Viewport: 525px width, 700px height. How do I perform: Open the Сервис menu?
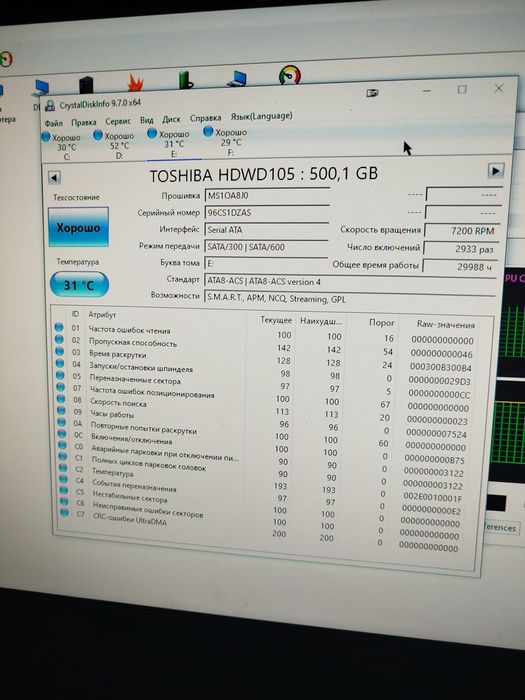click(x=118, y=121)
